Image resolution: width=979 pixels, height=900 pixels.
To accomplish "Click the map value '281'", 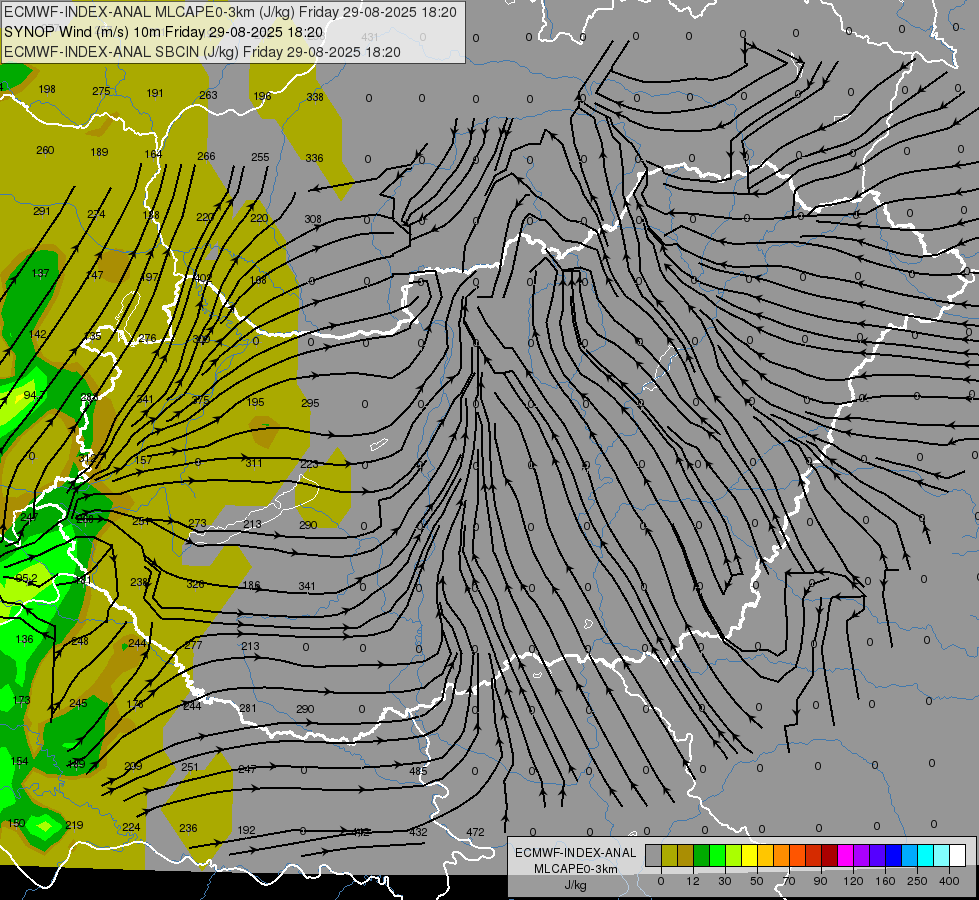I will [x=248, y=708].
